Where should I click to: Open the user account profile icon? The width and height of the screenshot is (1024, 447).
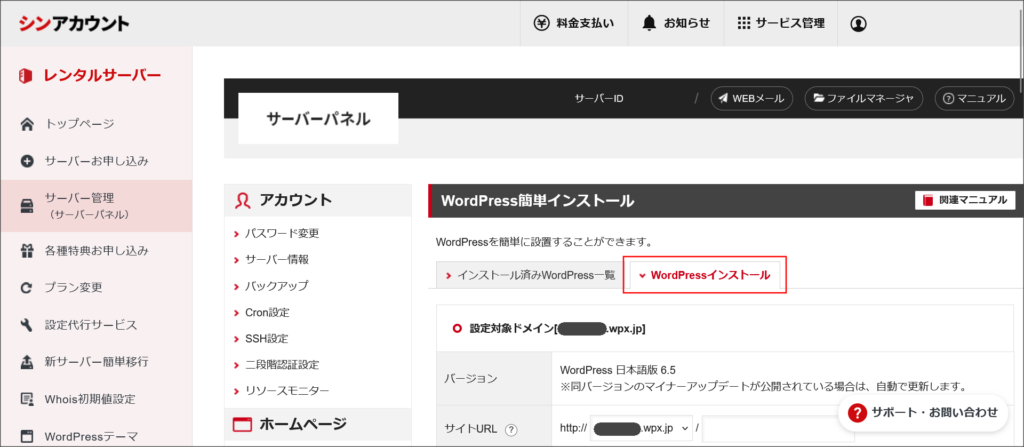point(858,24)
